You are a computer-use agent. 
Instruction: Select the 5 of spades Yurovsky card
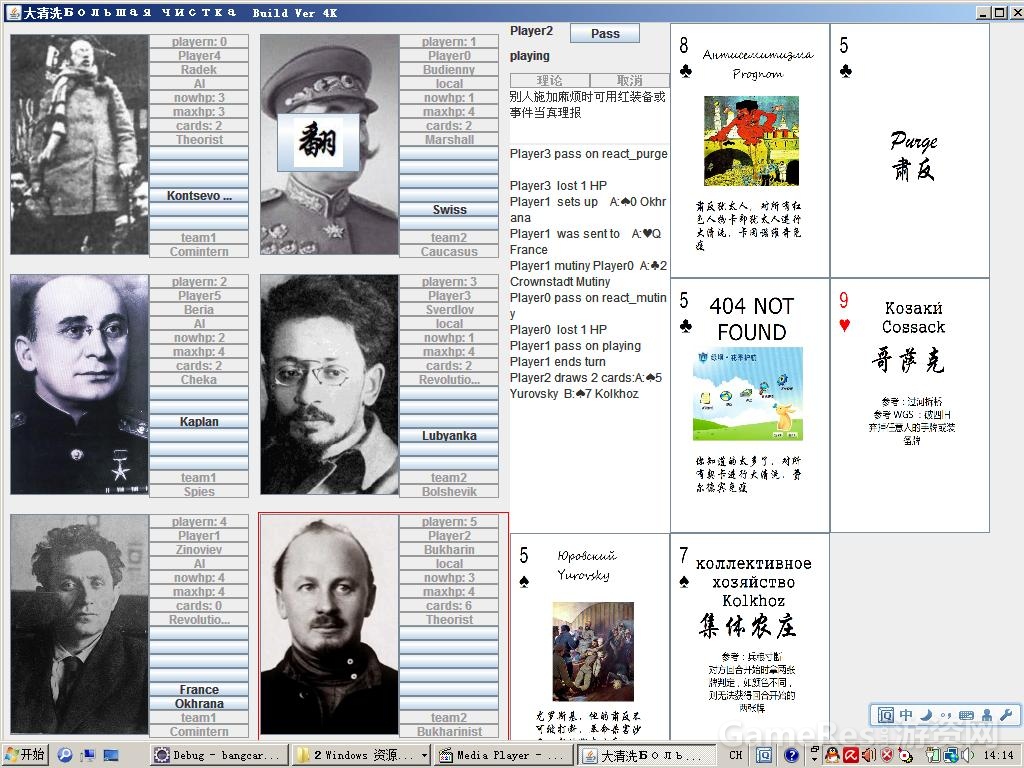click(590, 637)
